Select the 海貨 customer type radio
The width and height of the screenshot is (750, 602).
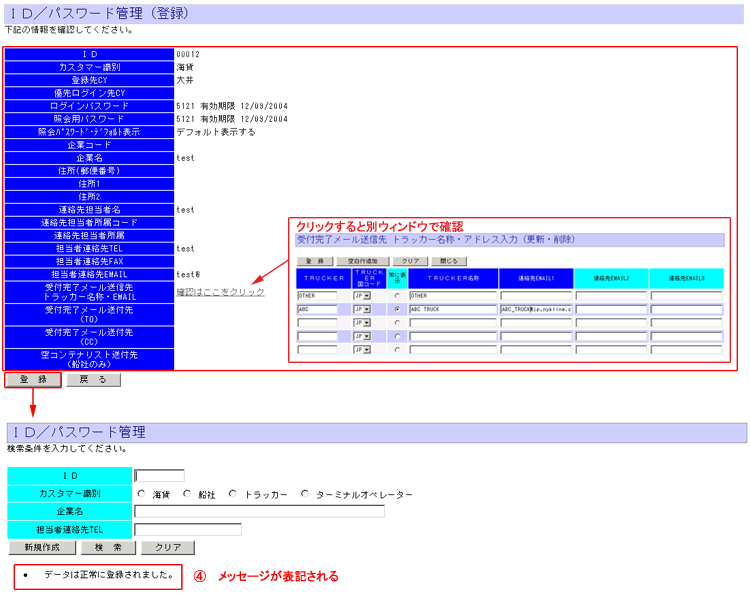(141, 494)
